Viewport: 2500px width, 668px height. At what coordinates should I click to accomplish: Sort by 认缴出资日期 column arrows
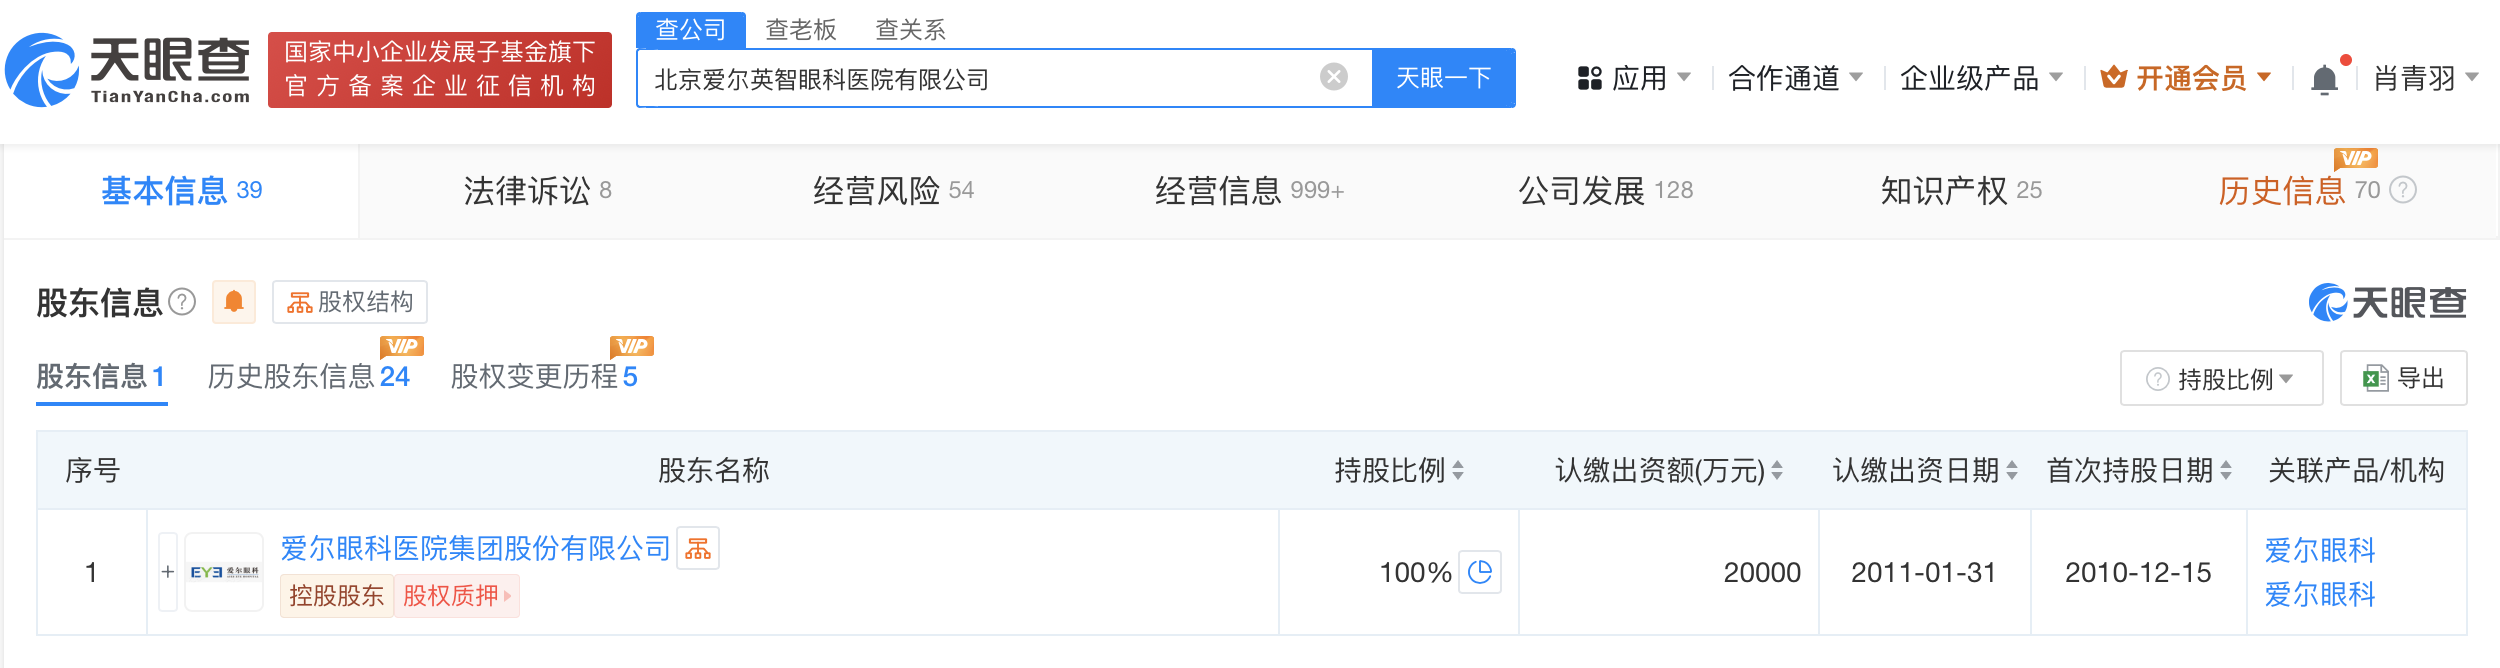pos(2012,470)
